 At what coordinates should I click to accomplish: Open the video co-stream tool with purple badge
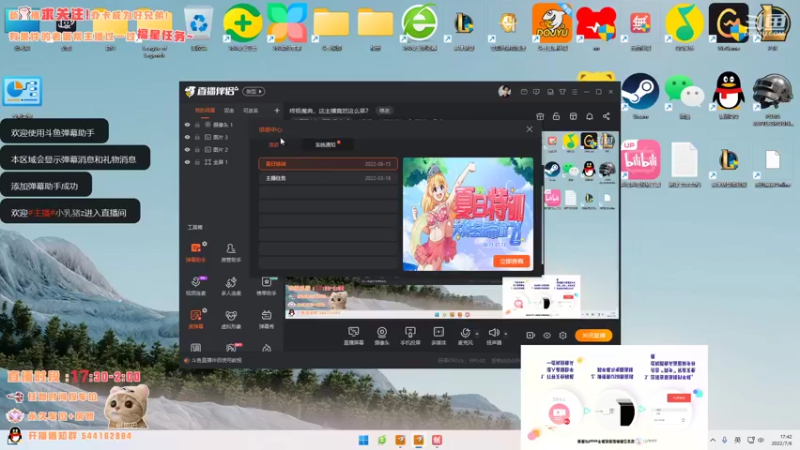196,286
